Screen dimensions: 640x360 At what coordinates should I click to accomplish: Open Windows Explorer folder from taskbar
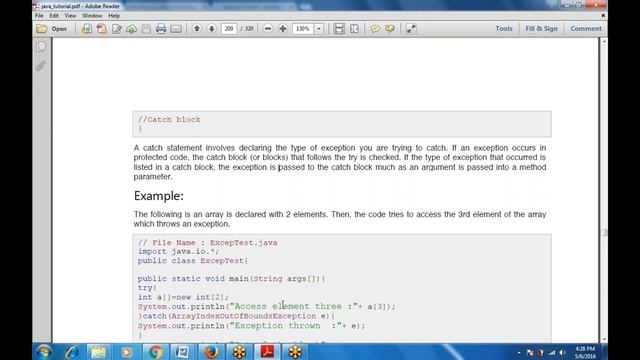pyautogui.click(x=98, y=352)
